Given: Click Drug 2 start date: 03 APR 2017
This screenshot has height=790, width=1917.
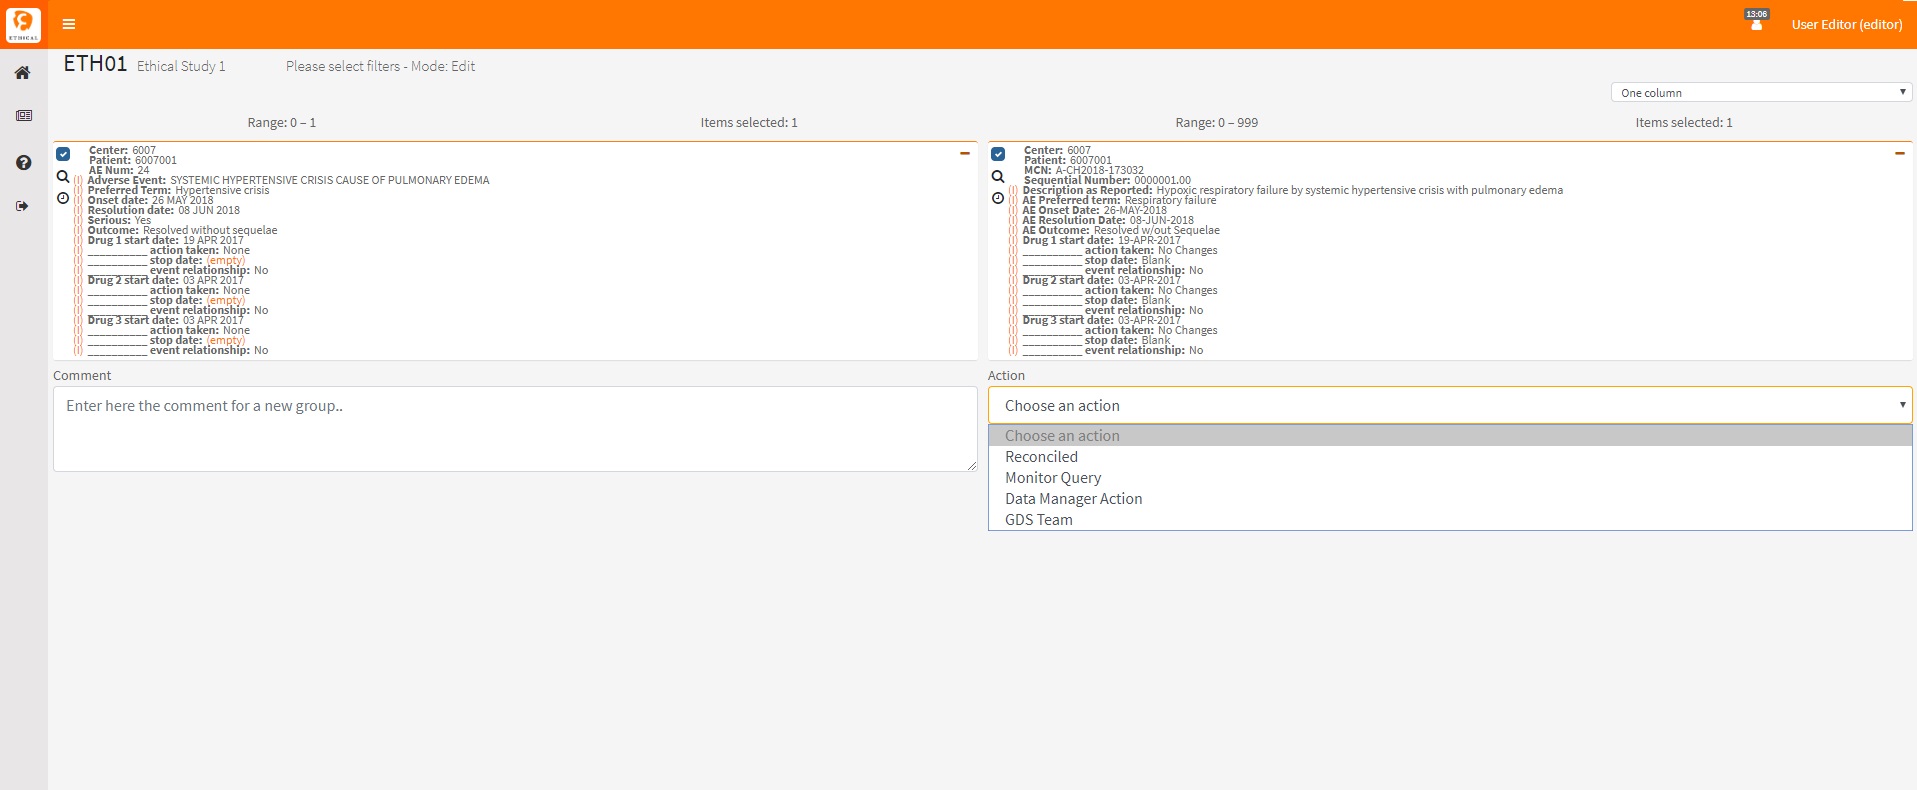Looking at the screenshot, I should pyautogui.click(x=166, y=280).
